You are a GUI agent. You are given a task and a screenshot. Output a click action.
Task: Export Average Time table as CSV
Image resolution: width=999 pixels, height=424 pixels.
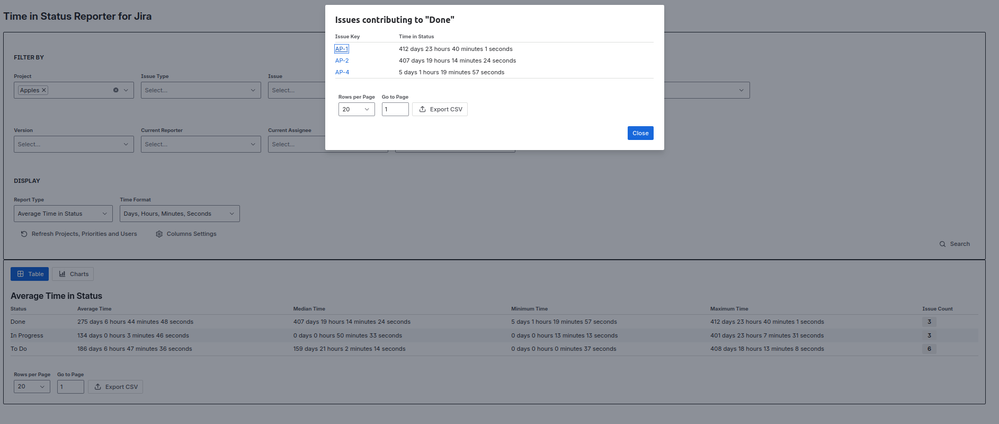[x=115, y=386]
